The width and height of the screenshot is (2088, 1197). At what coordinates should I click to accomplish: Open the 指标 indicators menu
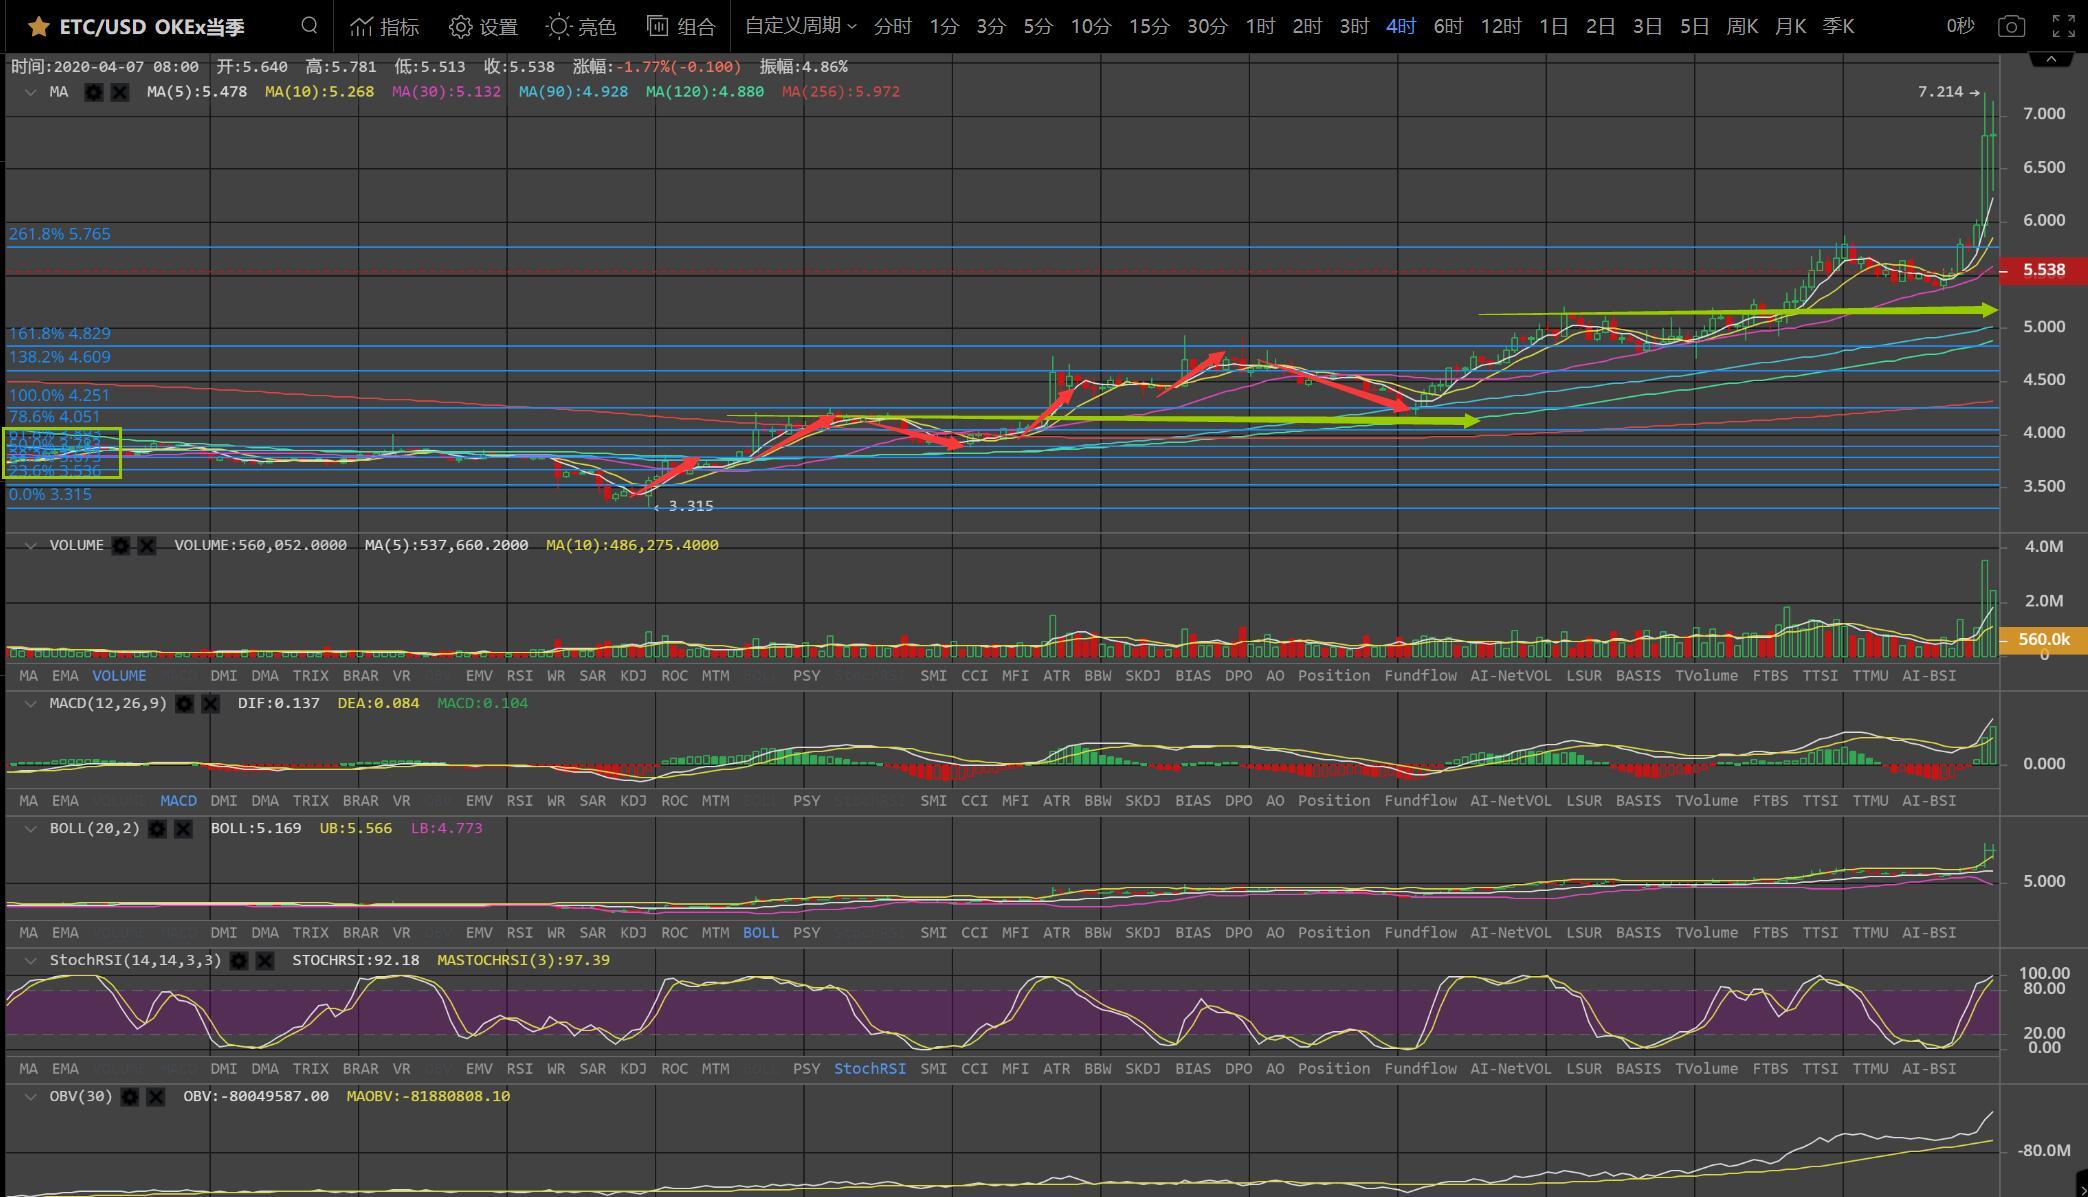(x=385, y=27)
